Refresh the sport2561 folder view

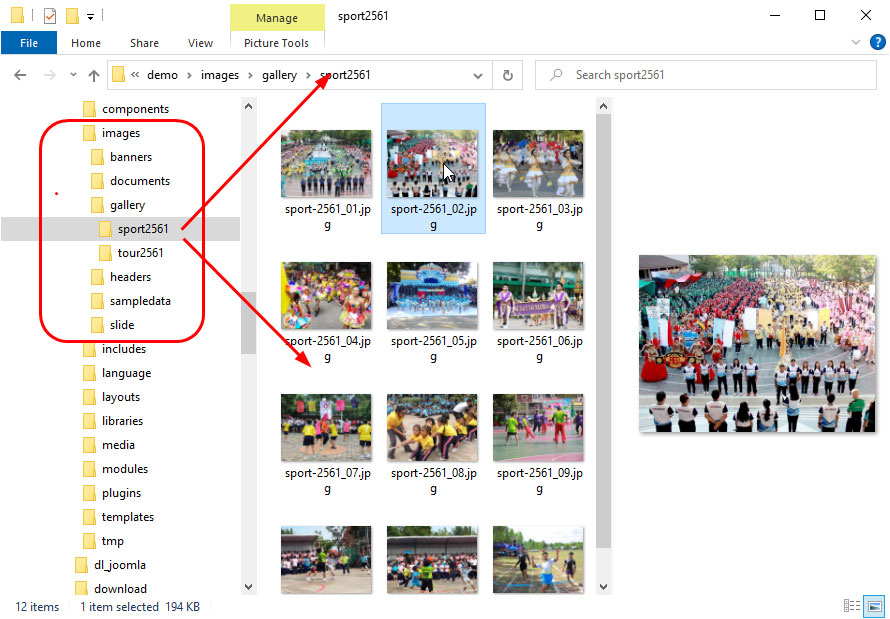507,75
